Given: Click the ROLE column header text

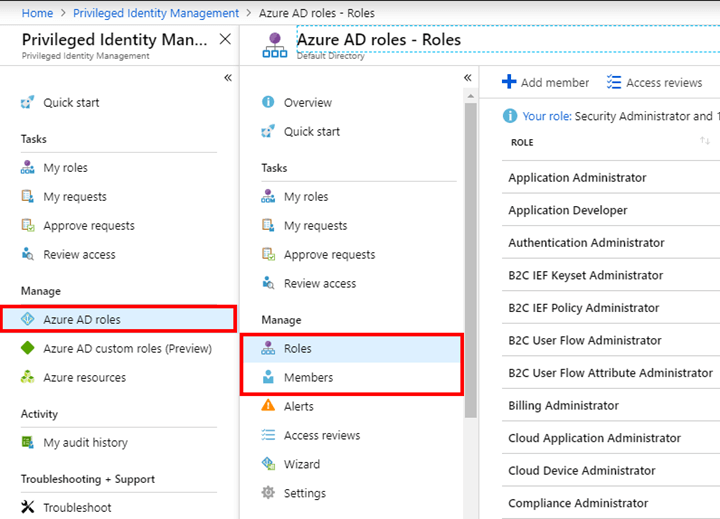Looking at the screenshot, I should tap(522, 142).
